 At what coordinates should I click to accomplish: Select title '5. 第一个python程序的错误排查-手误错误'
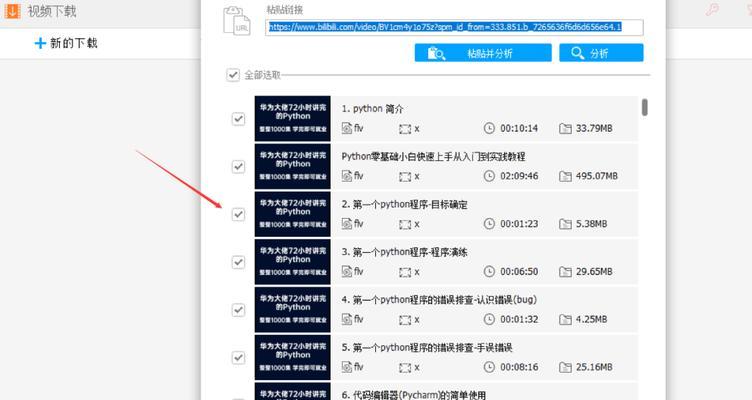tap(427, 348)
